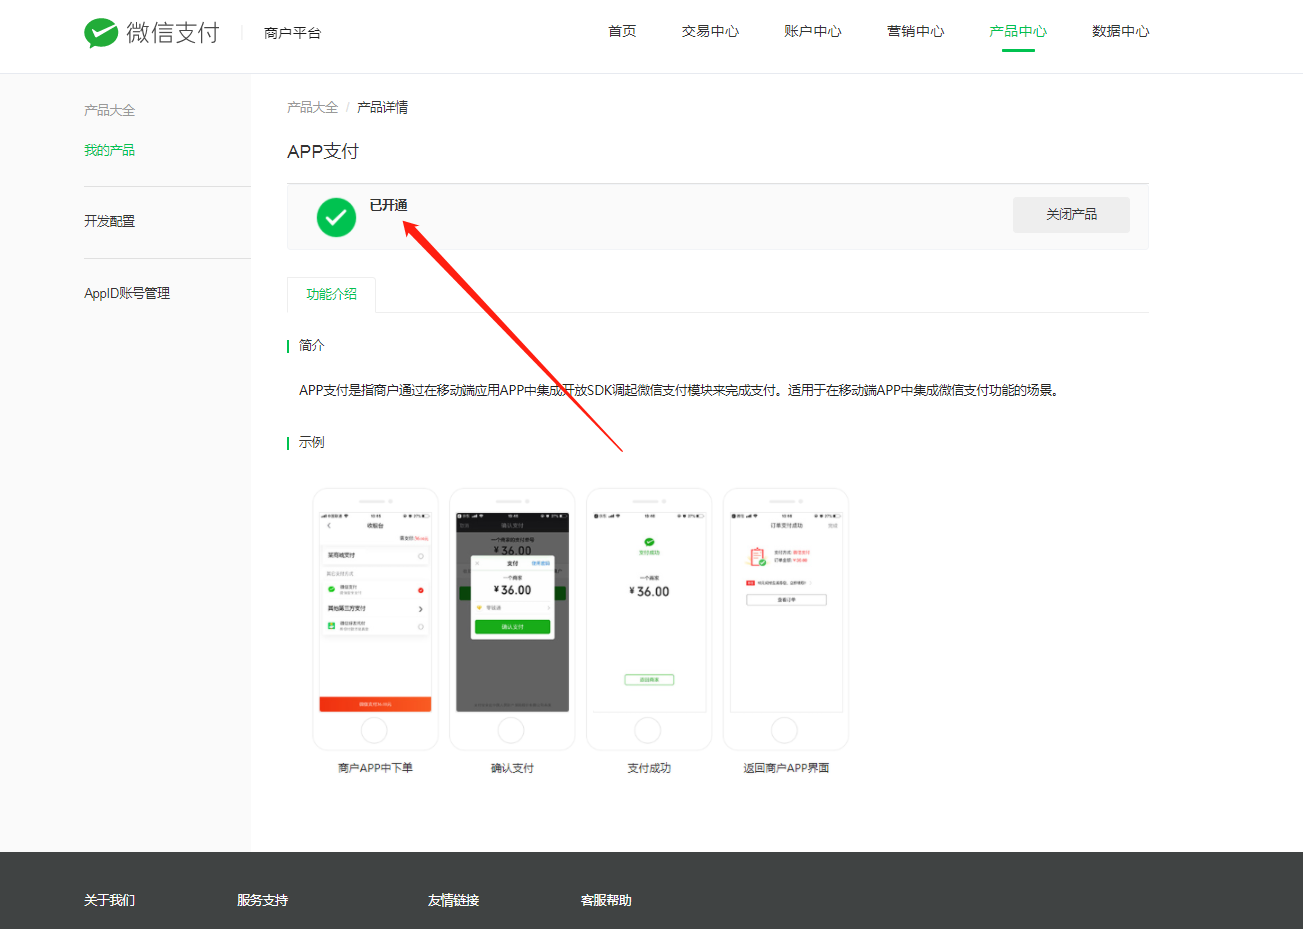
Task: Click the 返回商户APP界面 caption
Action: tap(786, 768)
